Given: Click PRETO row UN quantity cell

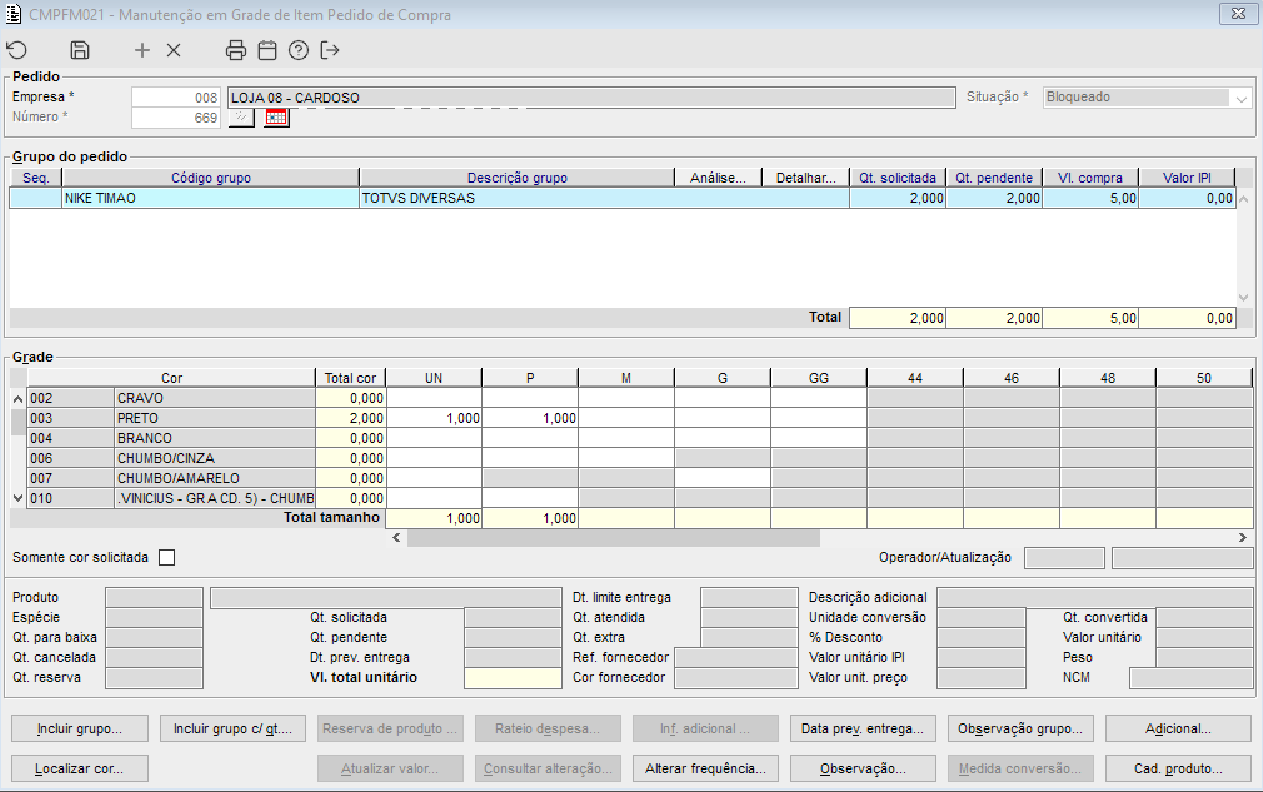Looking at the screenshot, I should (434, 418).
